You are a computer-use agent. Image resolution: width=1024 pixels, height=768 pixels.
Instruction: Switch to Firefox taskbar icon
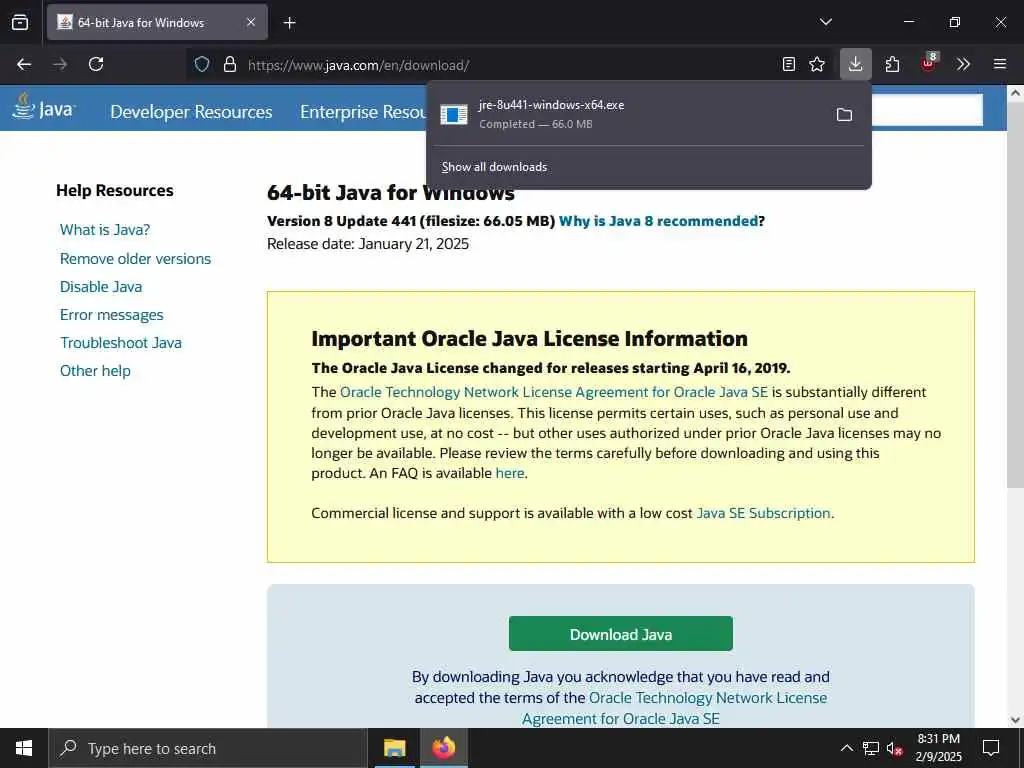pos(443,748)
